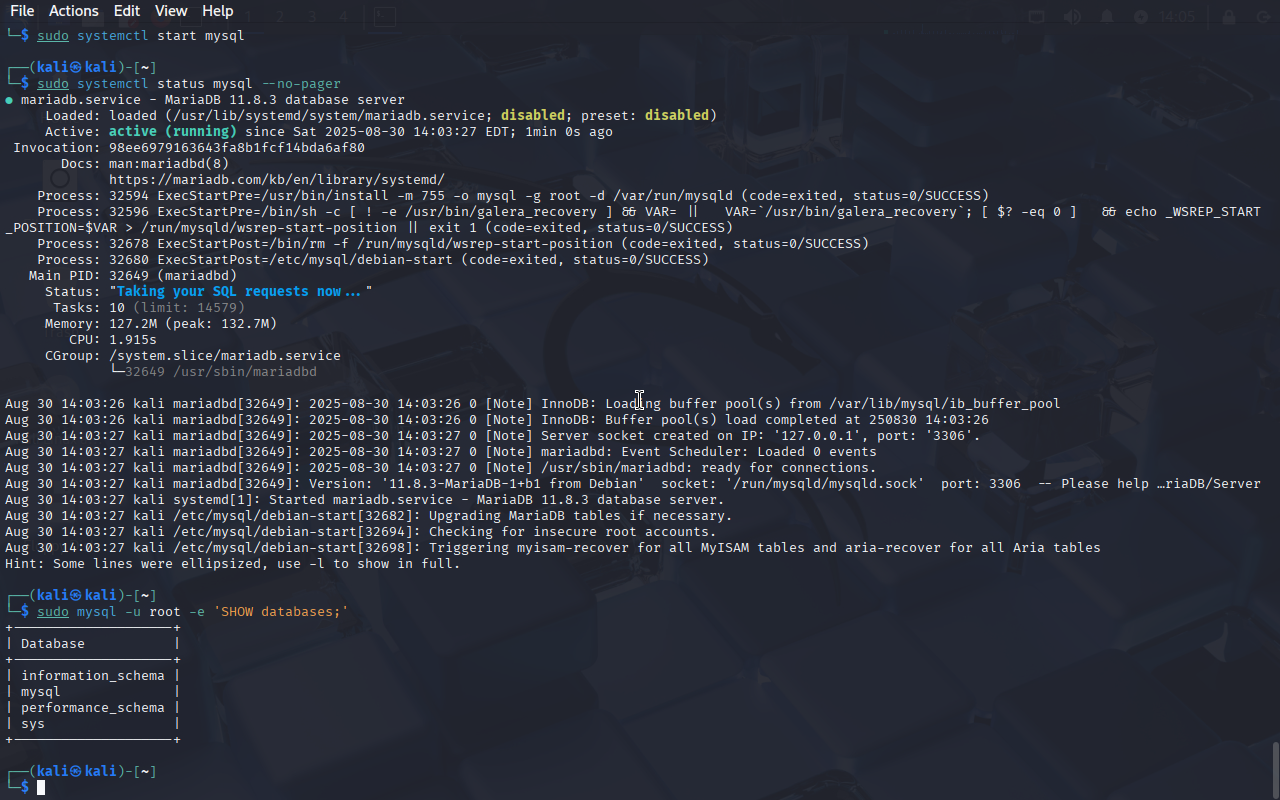This screenshot has height=800, width=1280.
Task: Click the 'Database' table header
Action: point(53,644)
